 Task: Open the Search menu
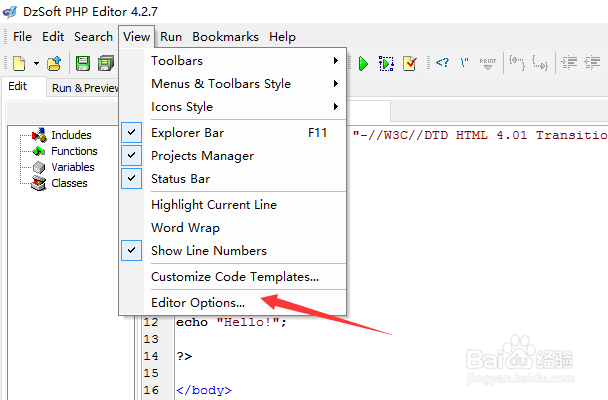point(93,37)
